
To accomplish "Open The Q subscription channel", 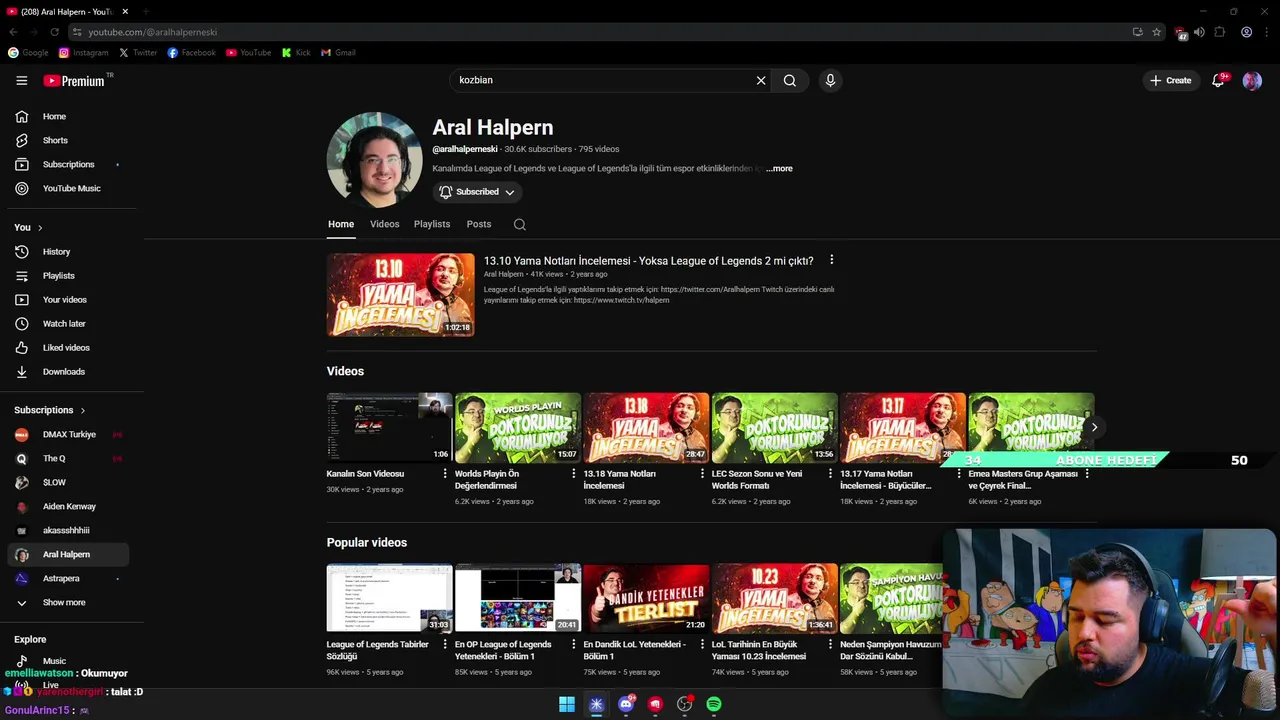I will 68,459.
